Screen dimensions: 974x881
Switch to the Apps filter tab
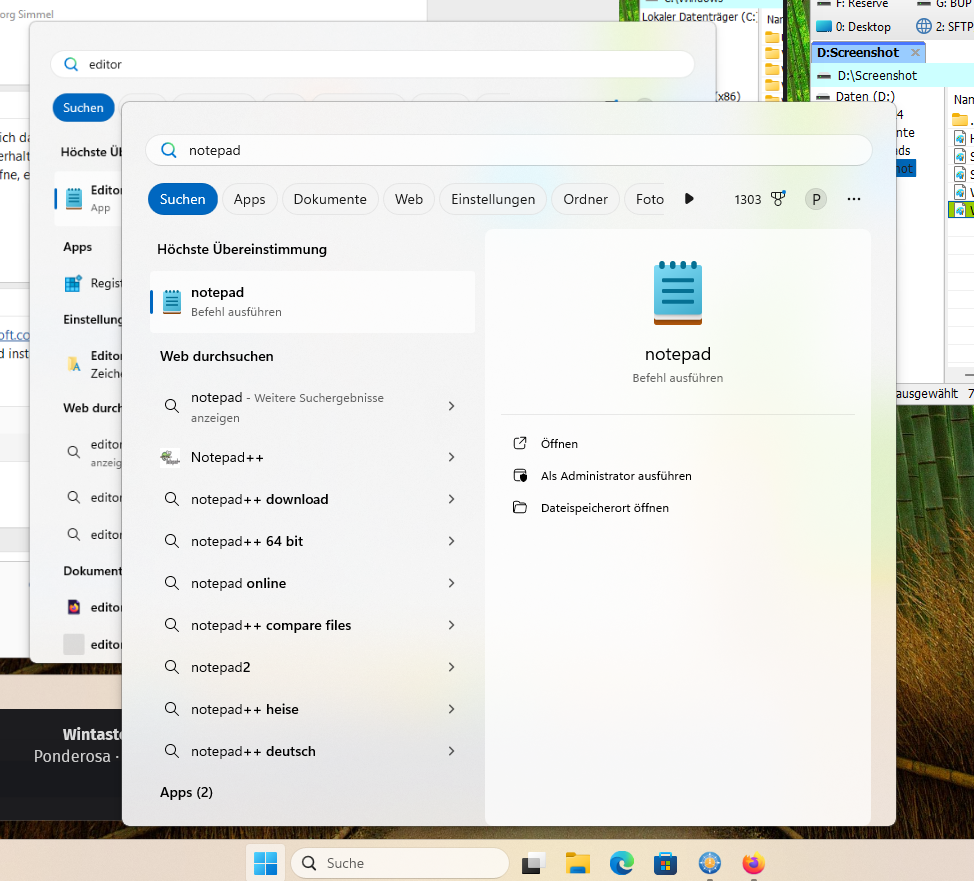(x=250, y=199)
